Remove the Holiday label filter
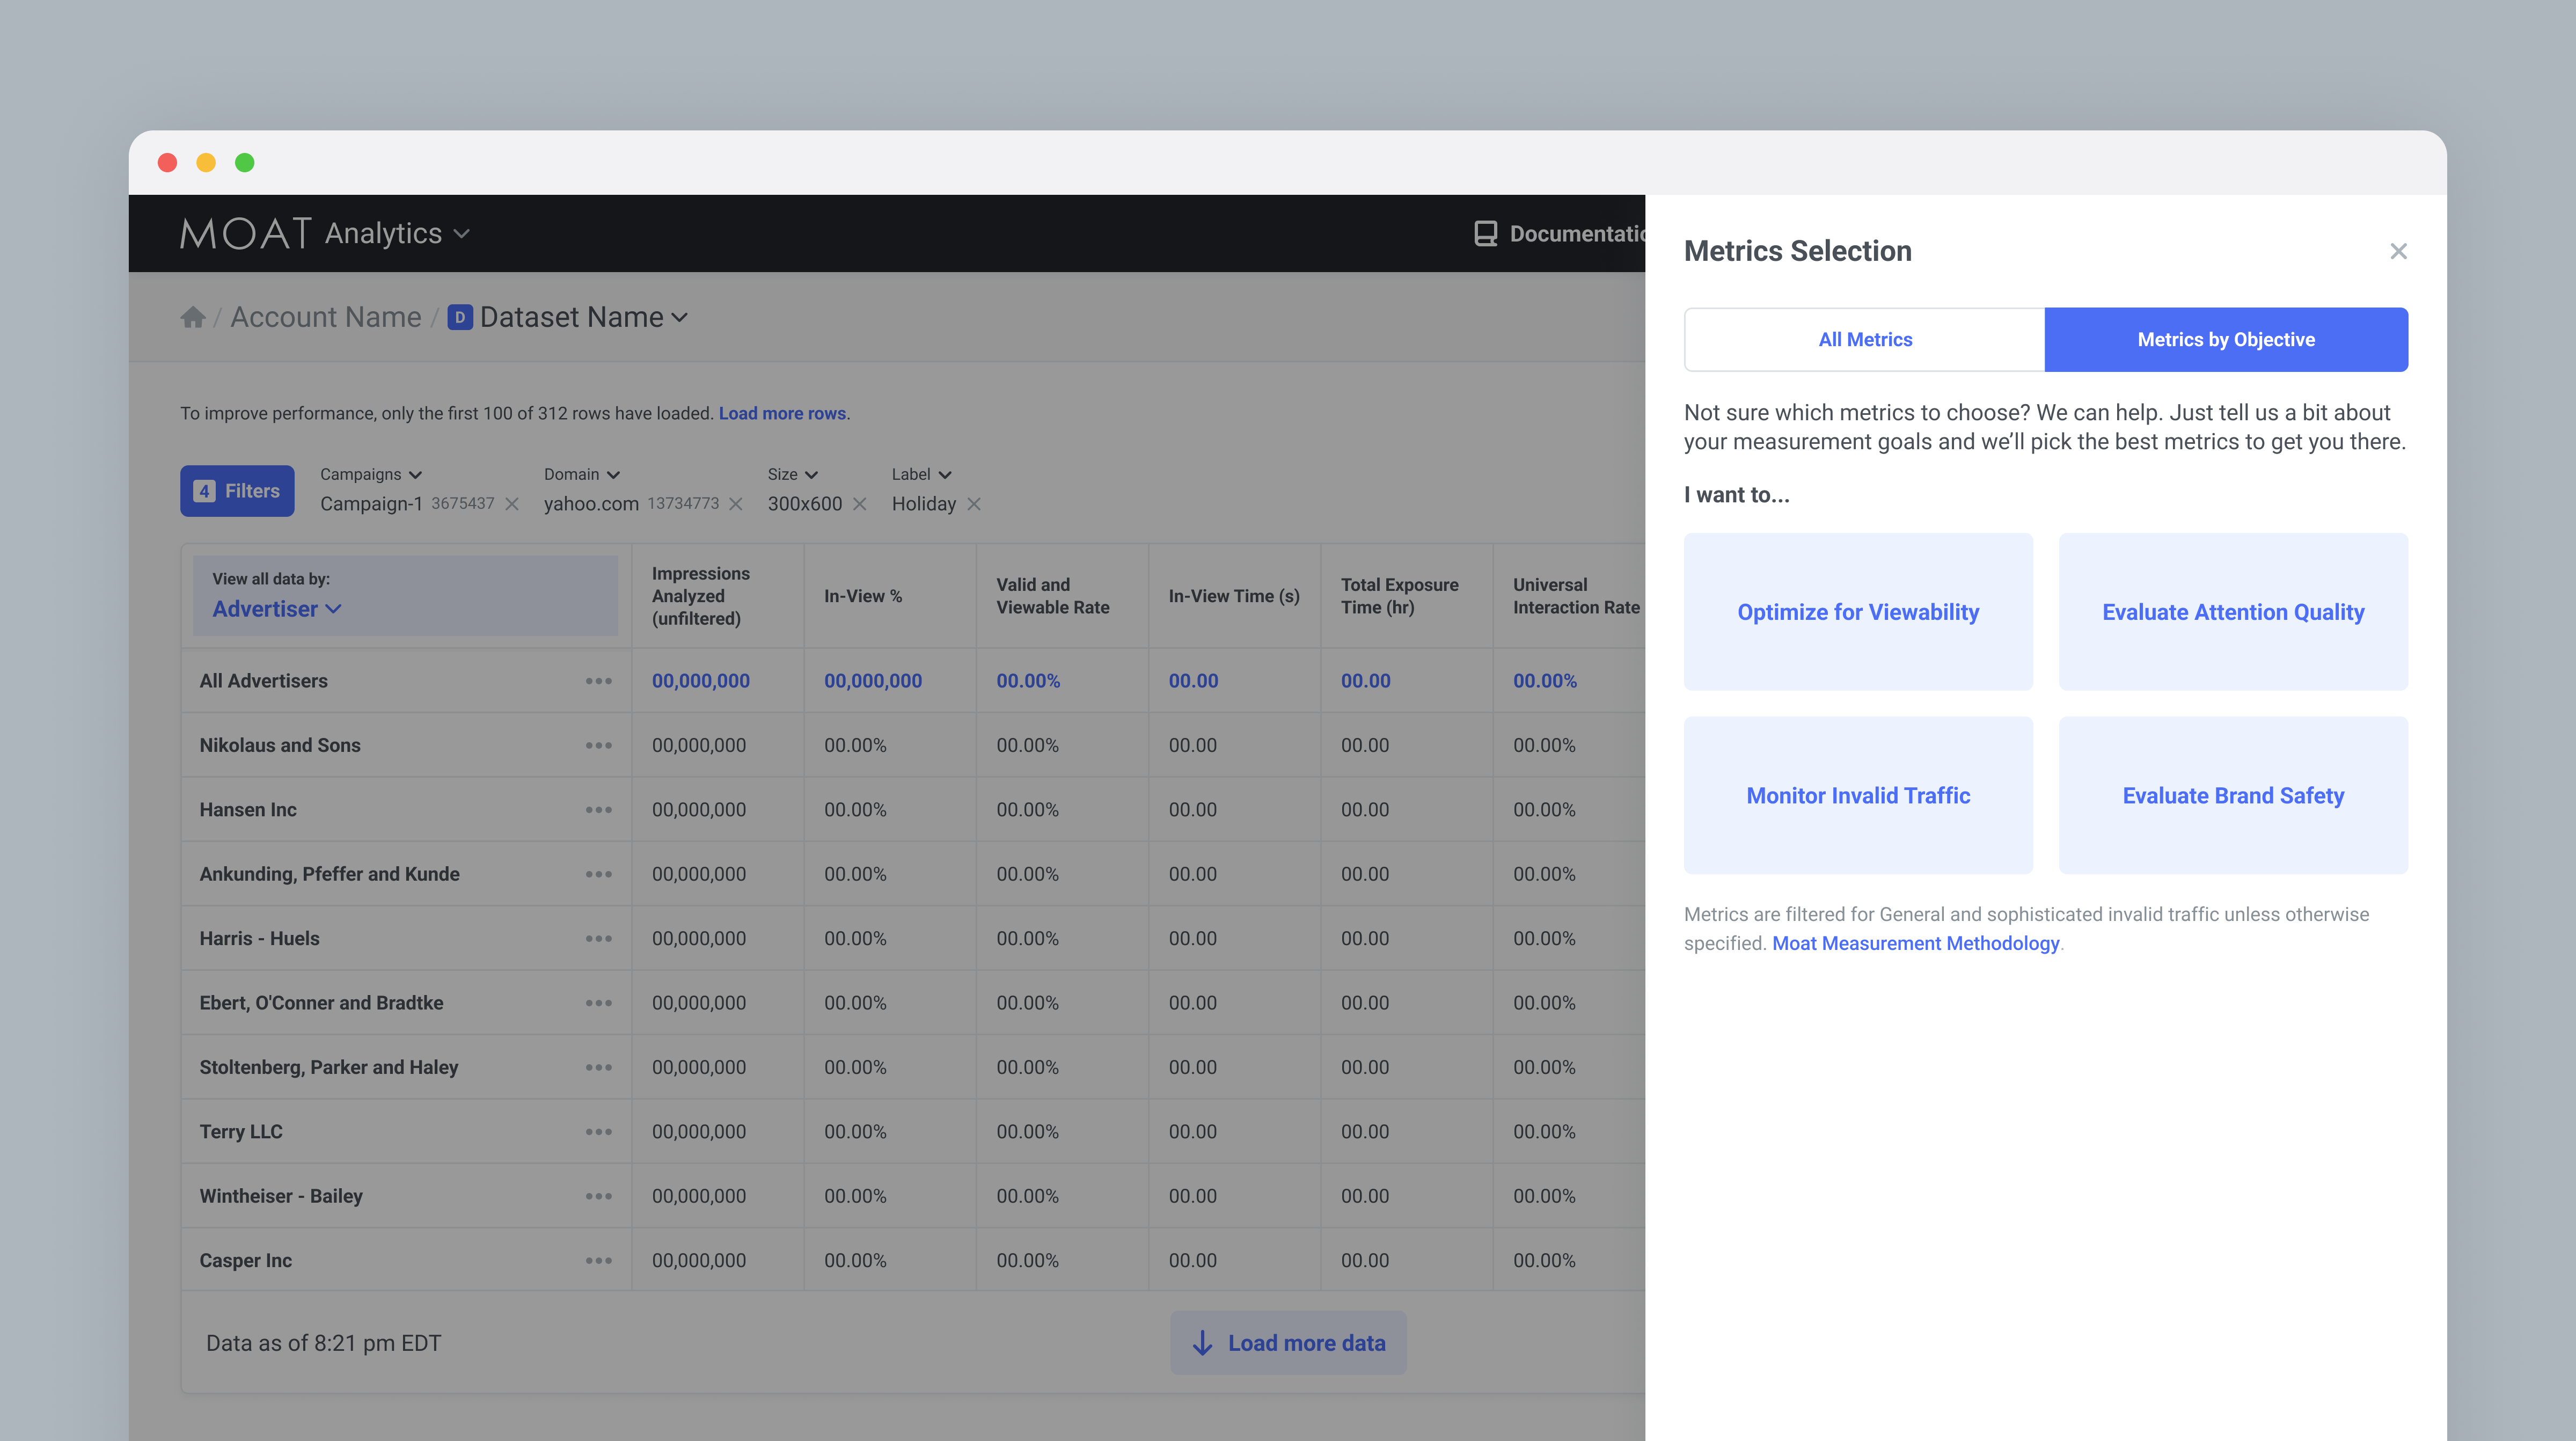Screen dimensions: 2576x1441 (x=974, y=504)
